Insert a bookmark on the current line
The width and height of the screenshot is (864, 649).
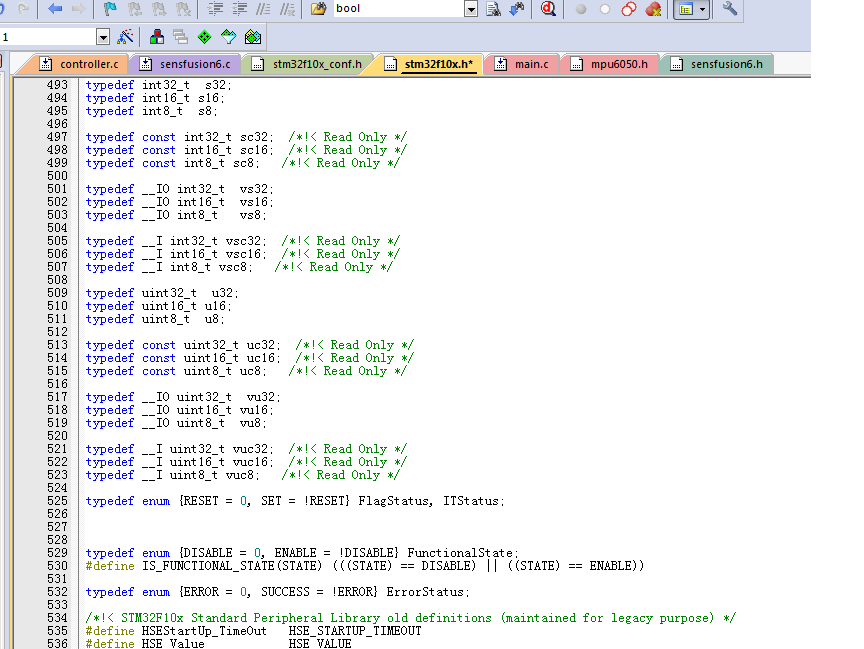click(111, 9)
